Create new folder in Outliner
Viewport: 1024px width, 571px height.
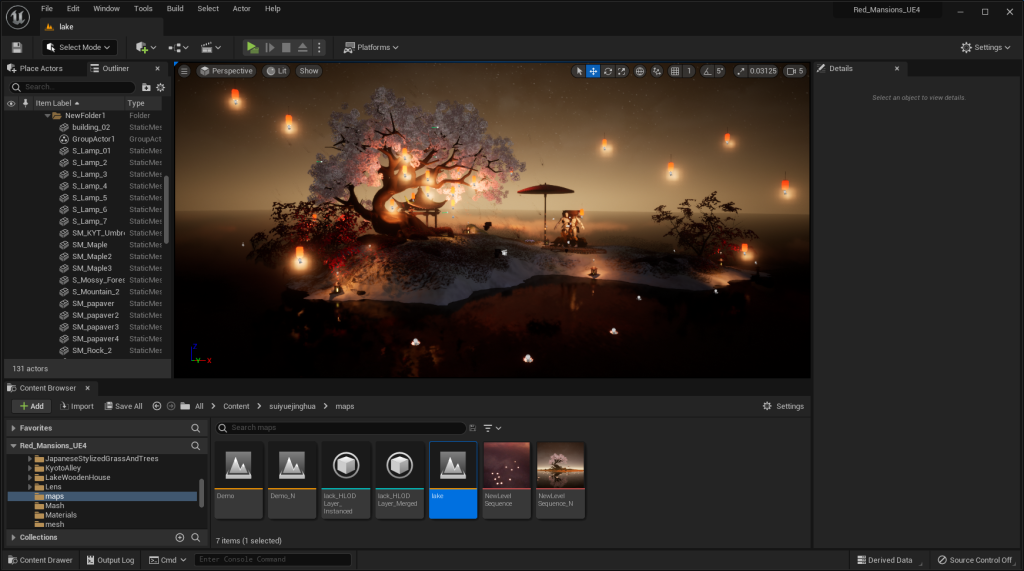[x=146, y=87]
